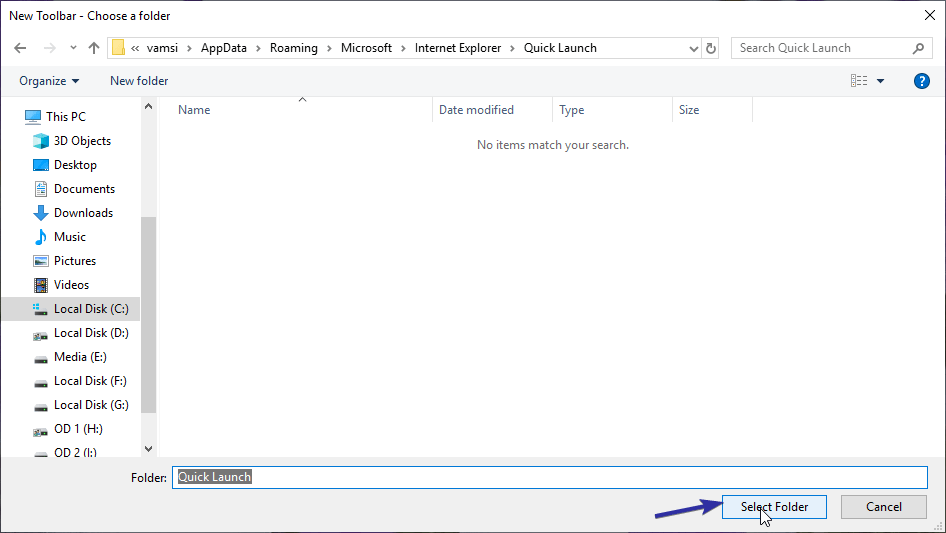Image resolution: width=946 pixels, height=533 pixels.
Task: Open the recent locations dropdown arrow
Action: pos(73,48)
